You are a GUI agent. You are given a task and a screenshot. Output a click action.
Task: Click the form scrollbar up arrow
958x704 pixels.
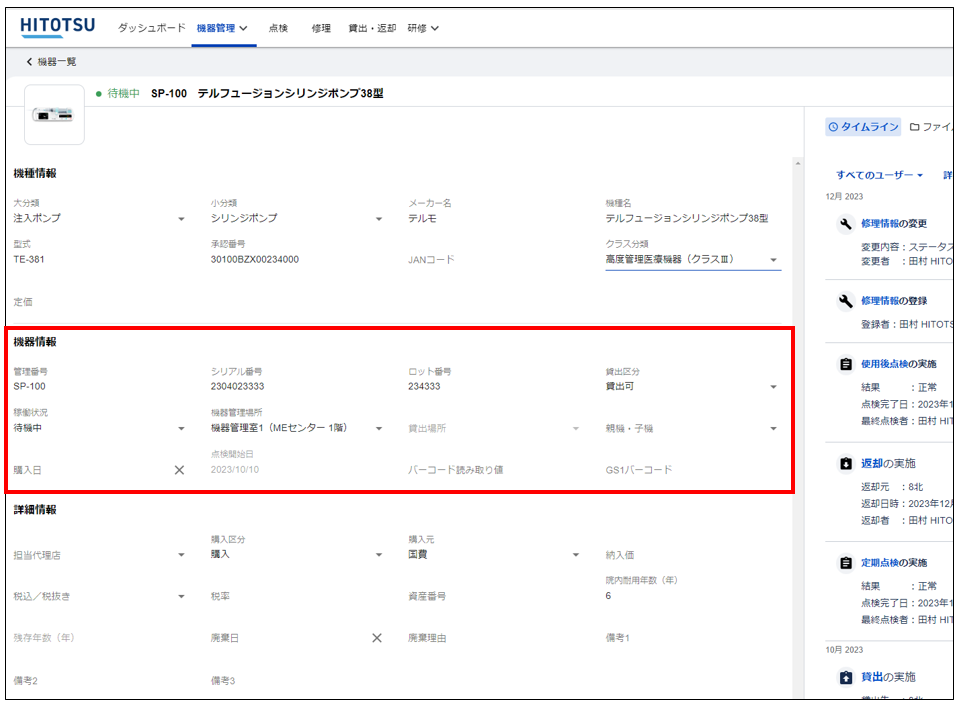click(x=798, y=163)
